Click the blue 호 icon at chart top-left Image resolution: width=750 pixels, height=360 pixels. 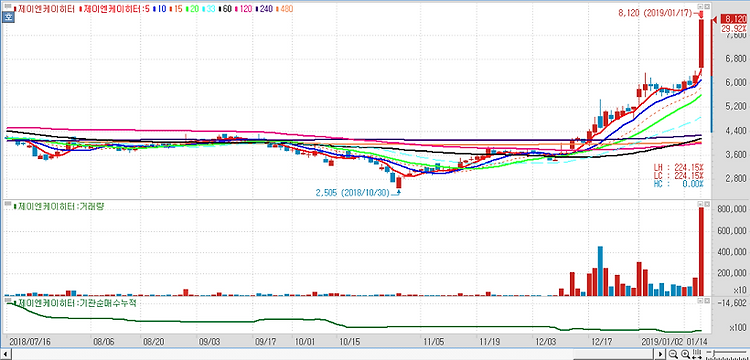(x=8, y=18)
